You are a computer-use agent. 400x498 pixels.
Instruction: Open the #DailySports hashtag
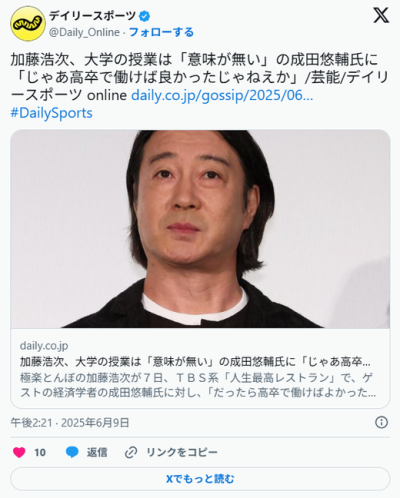point(51,113)
